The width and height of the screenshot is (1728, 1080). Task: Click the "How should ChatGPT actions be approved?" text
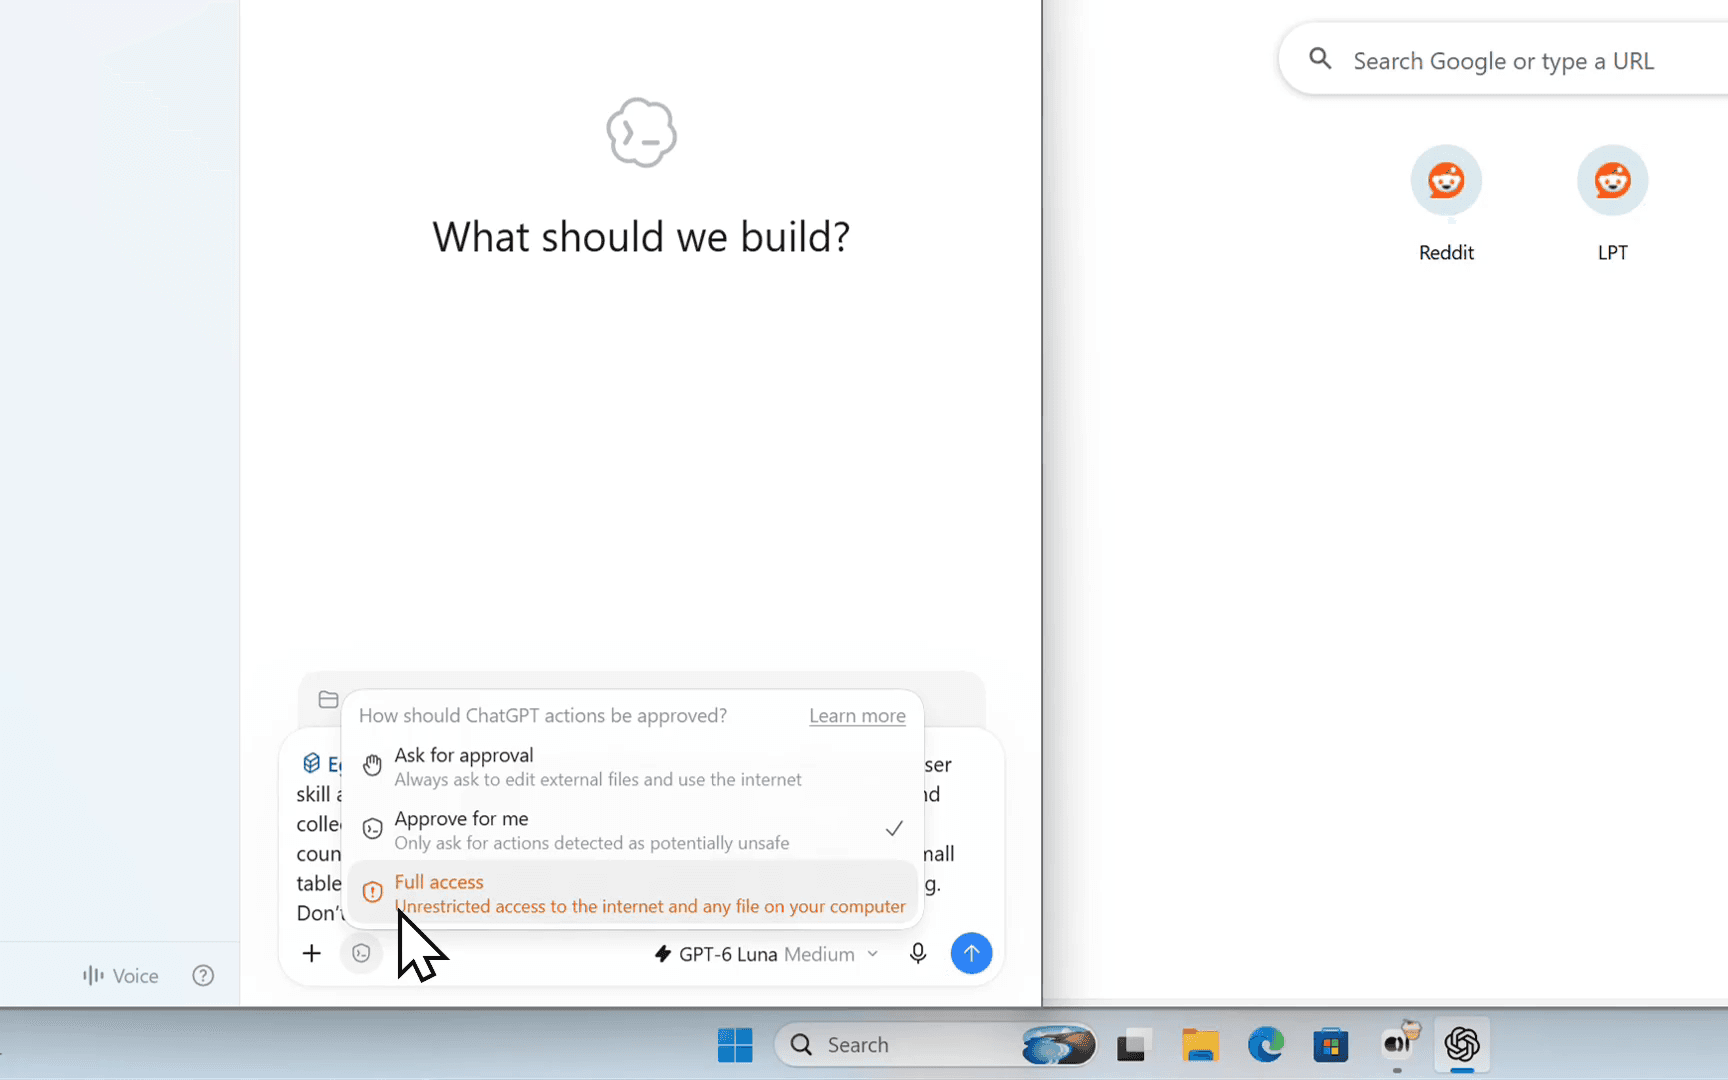pyautogui.click(x=543, y=716)
